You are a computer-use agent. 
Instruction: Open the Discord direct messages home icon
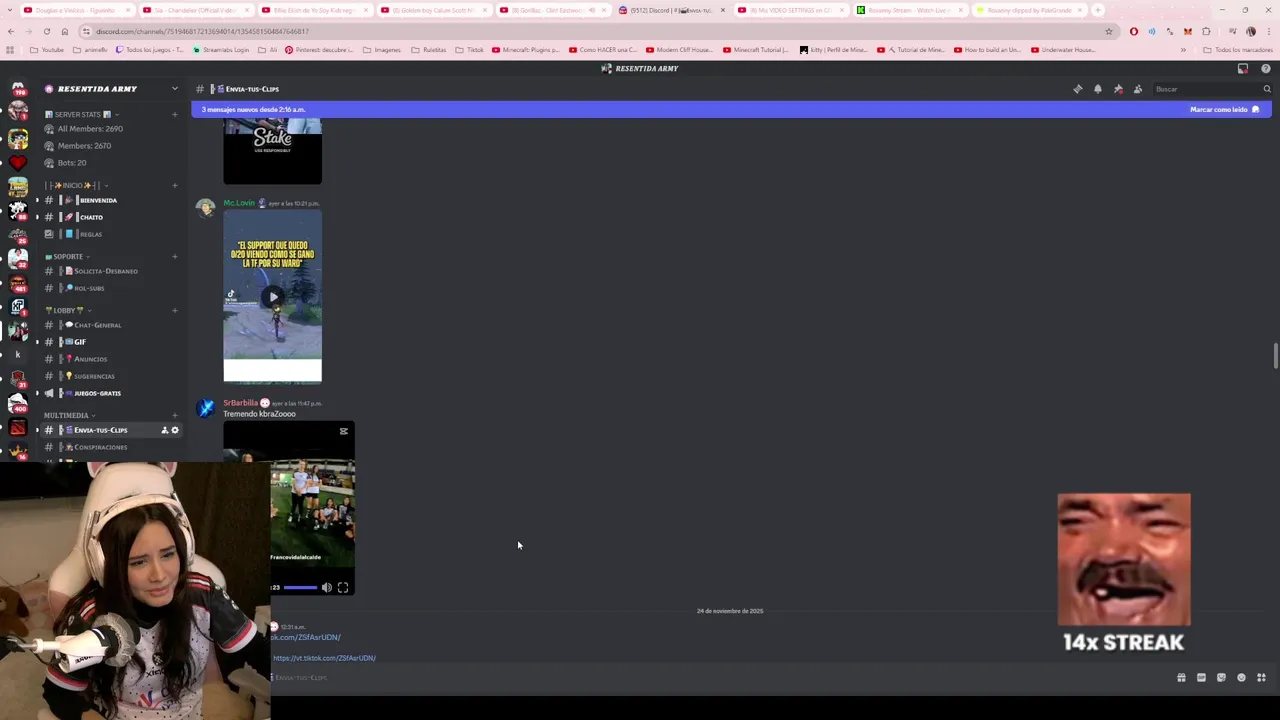18,89
